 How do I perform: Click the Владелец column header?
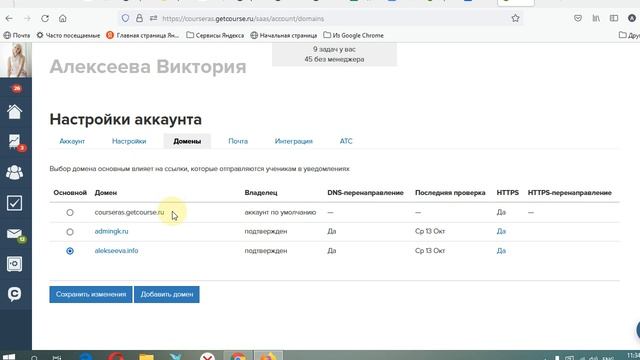[x=261, y=193]
